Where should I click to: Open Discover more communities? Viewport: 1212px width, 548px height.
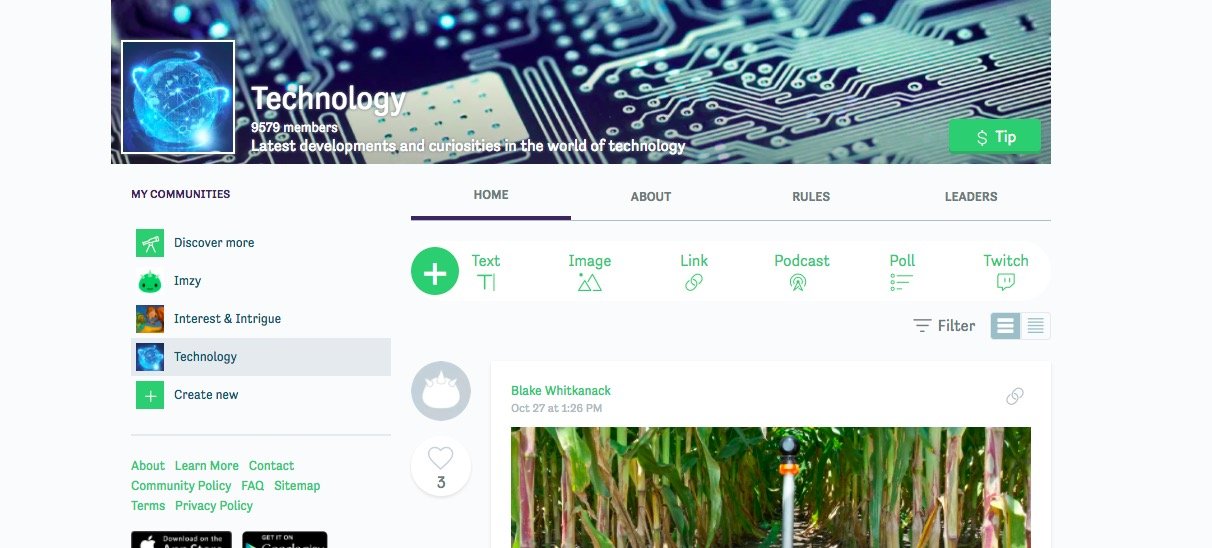(x=261, y=243)
